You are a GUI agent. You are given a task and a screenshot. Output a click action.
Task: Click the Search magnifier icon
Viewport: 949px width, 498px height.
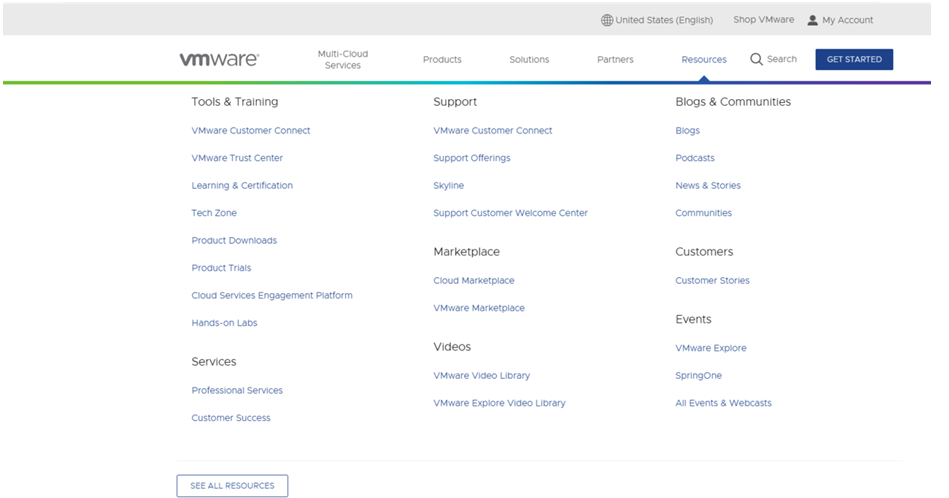point(756,59)
